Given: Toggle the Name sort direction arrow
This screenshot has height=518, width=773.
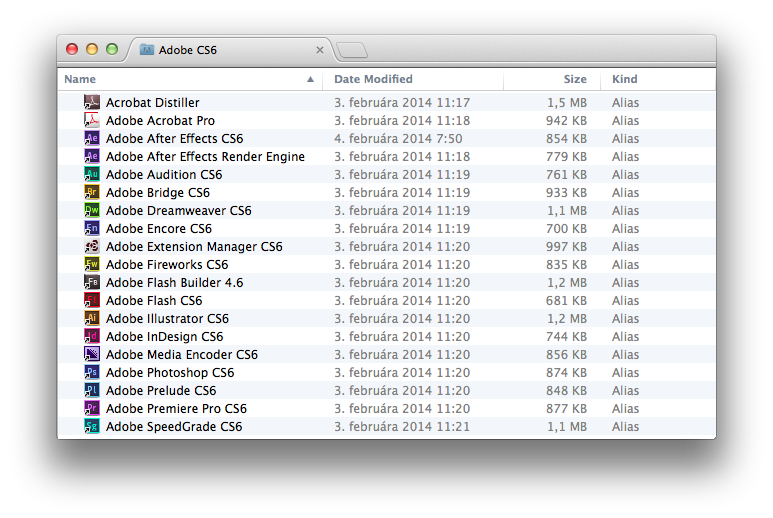Looking at the screenshot, I should click(x=310, y=79).
